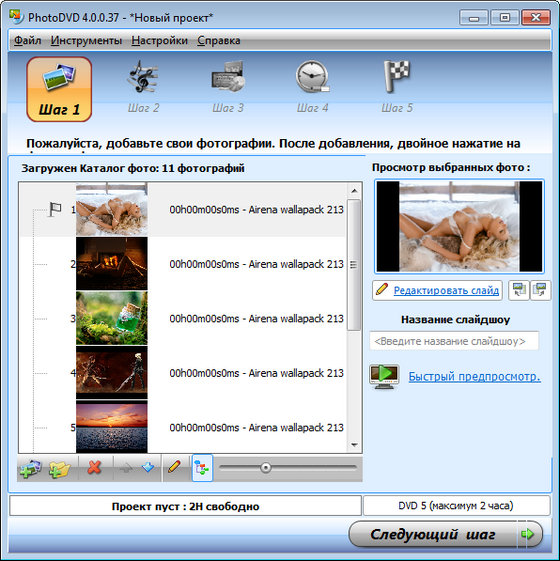Screen dimensions: 560x561
Task: Minimize the PhotoDVD window
Action: 474,18
